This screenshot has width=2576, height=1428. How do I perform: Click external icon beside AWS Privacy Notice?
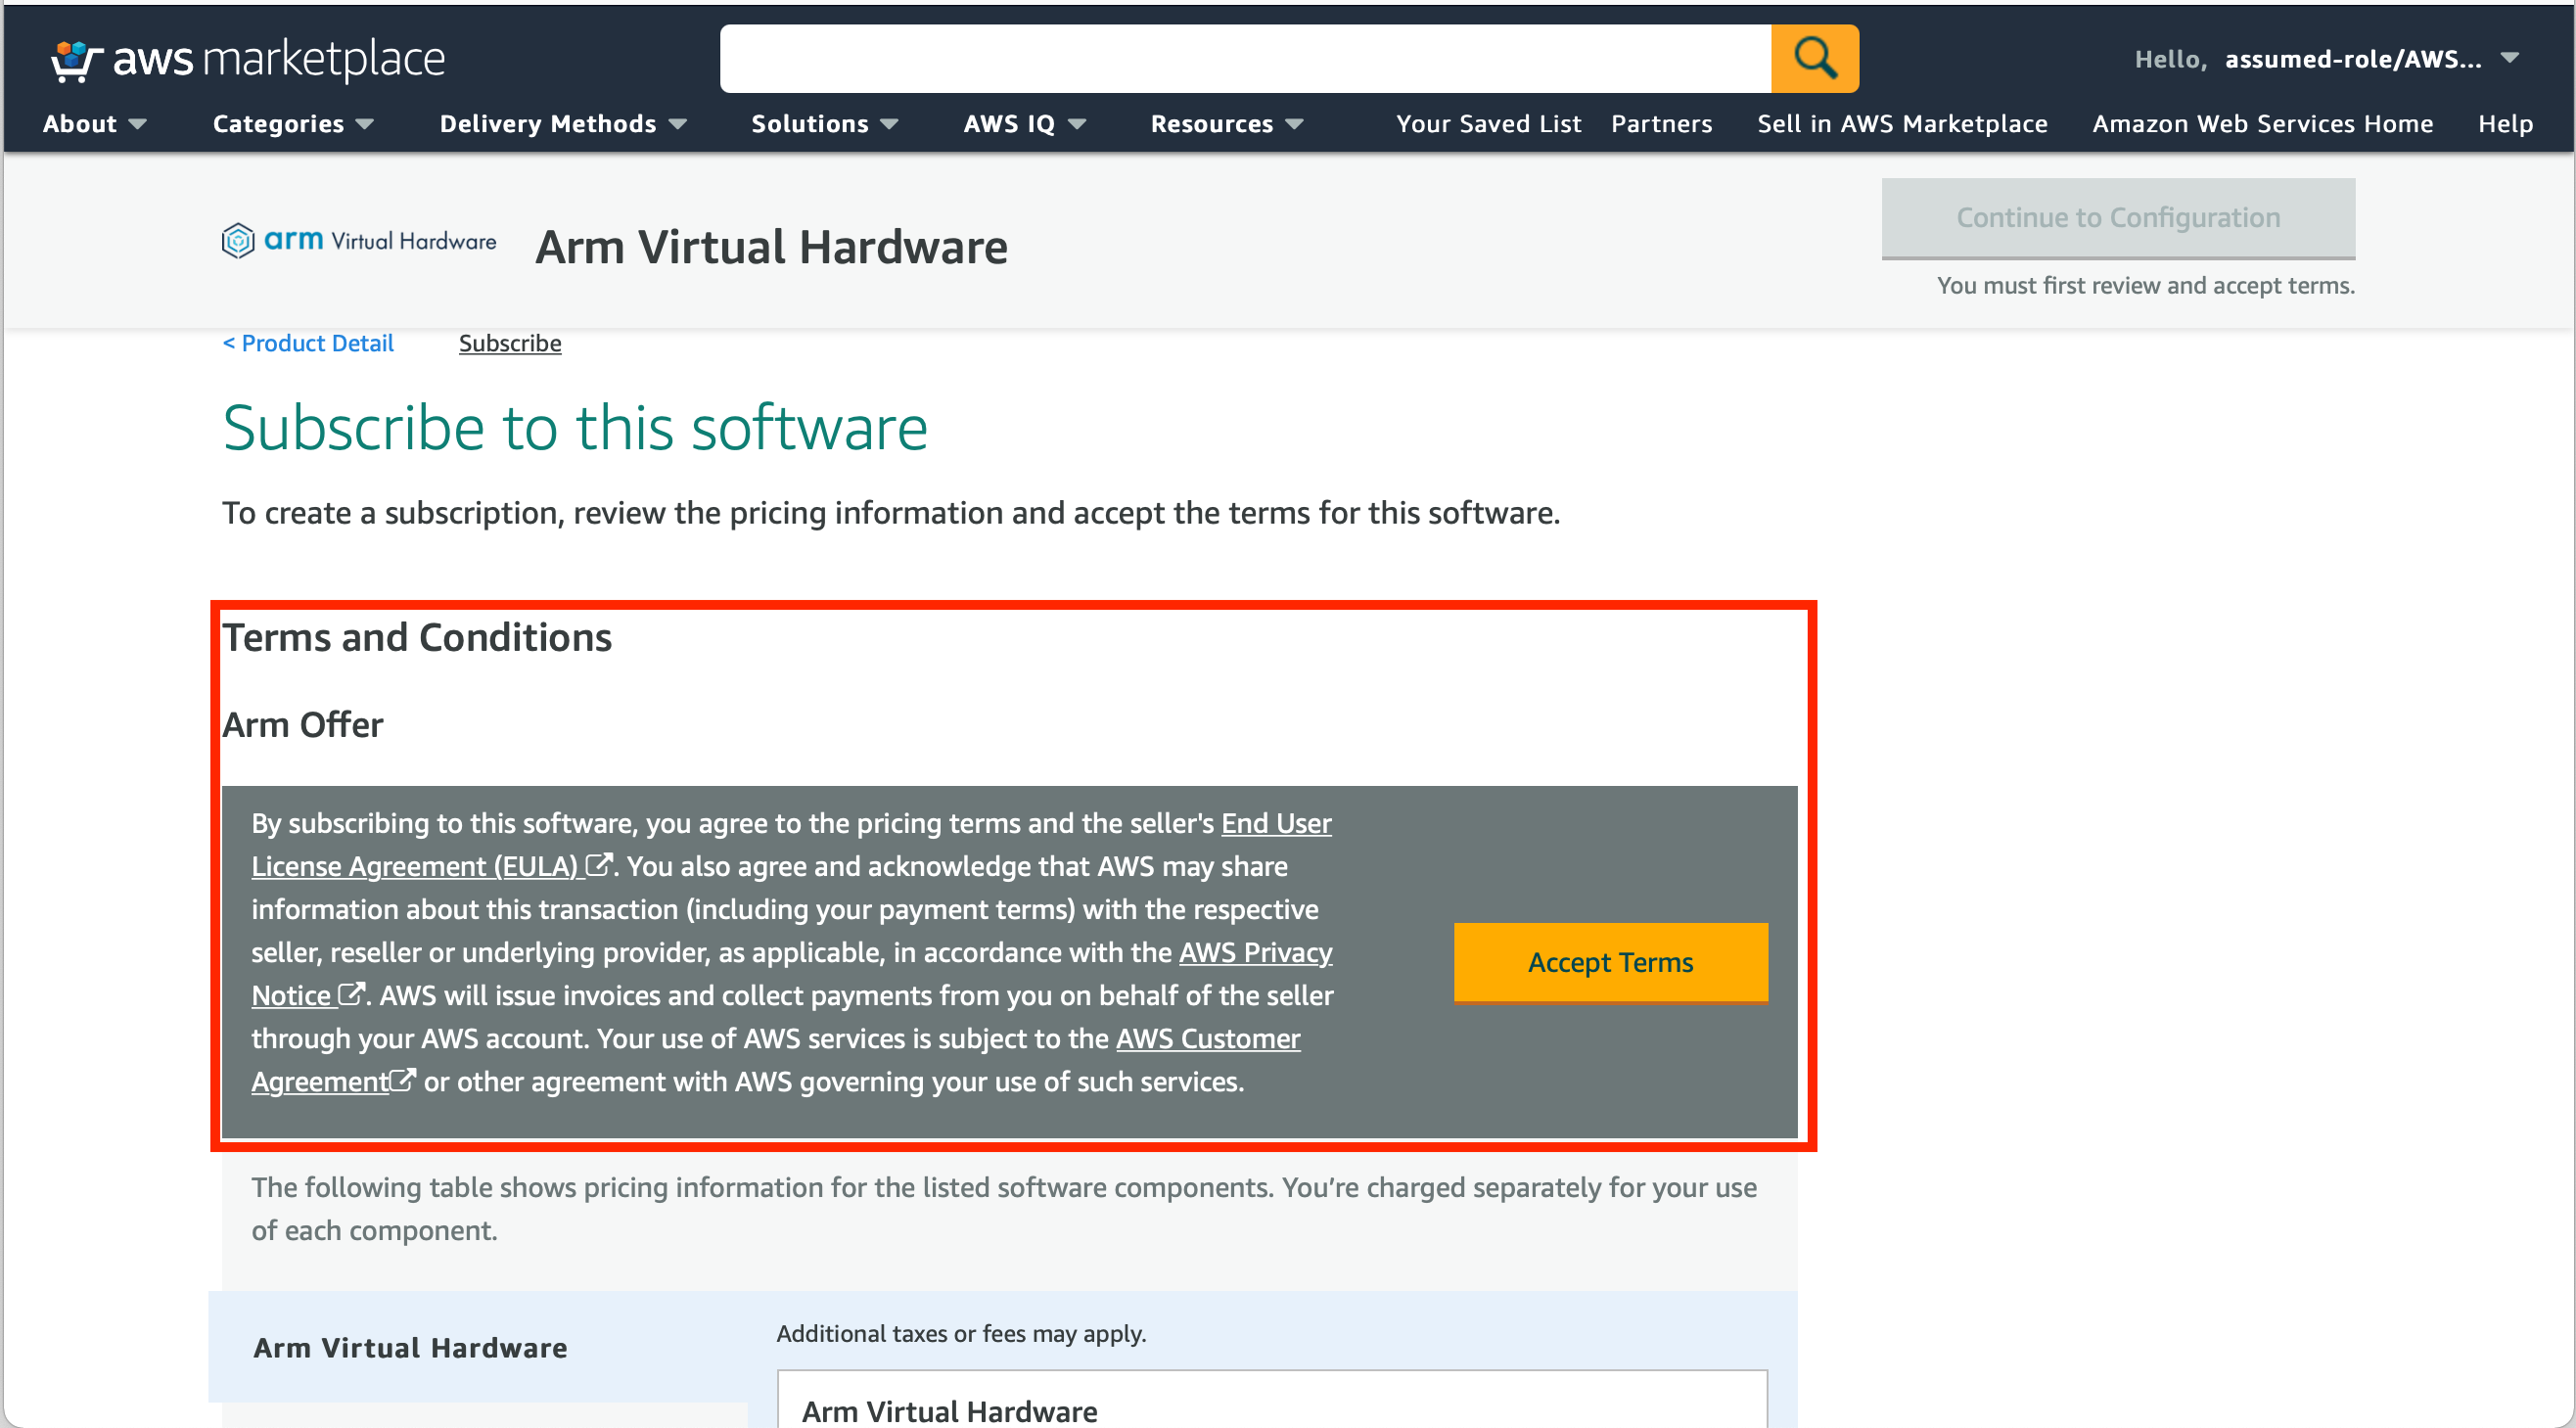(x=351, y=994)
